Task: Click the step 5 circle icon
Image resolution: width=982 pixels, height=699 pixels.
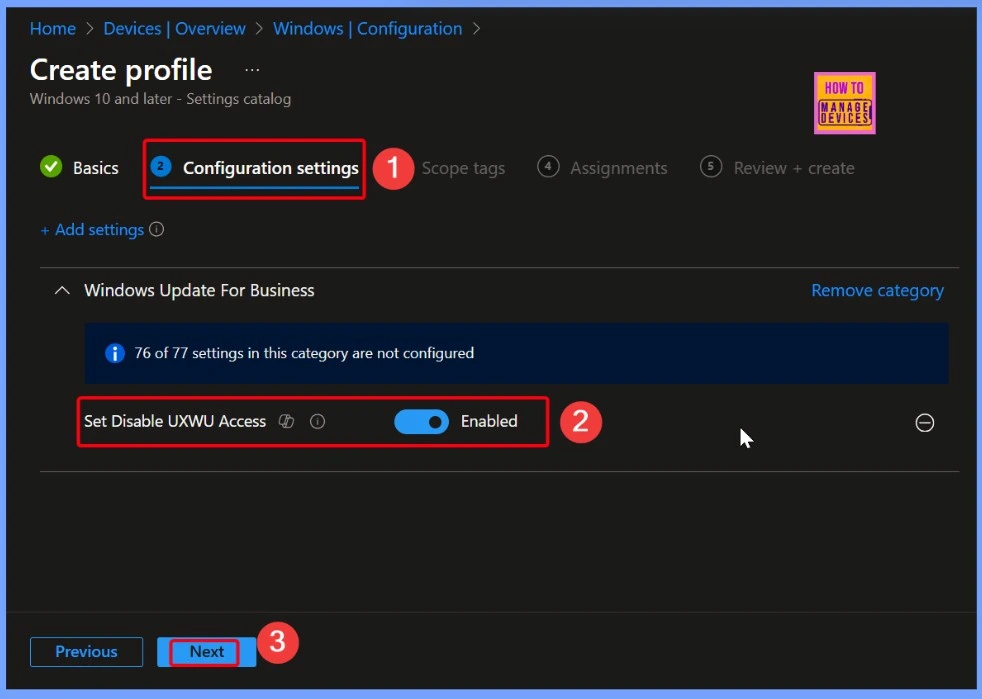Action: pos(711,167)
